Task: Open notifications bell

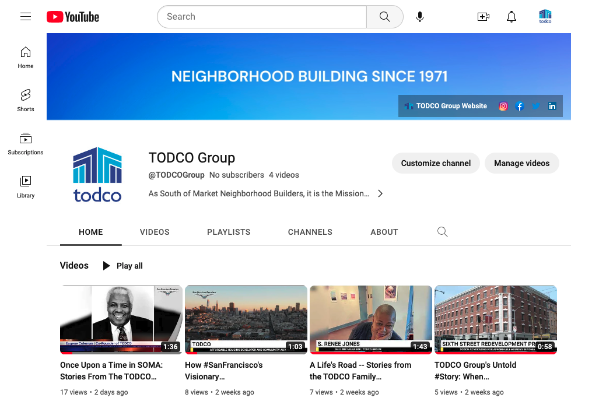Action: pyautogui.click(x=511, y=17)
